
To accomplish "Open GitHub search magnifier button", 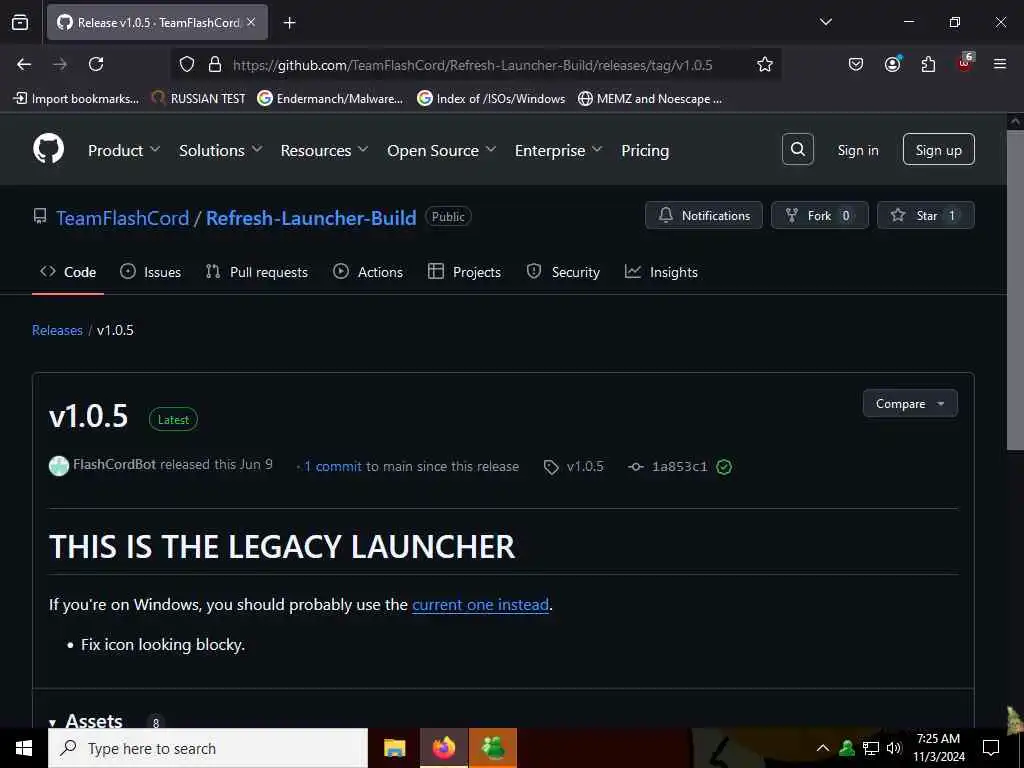I will coord(797,150).
